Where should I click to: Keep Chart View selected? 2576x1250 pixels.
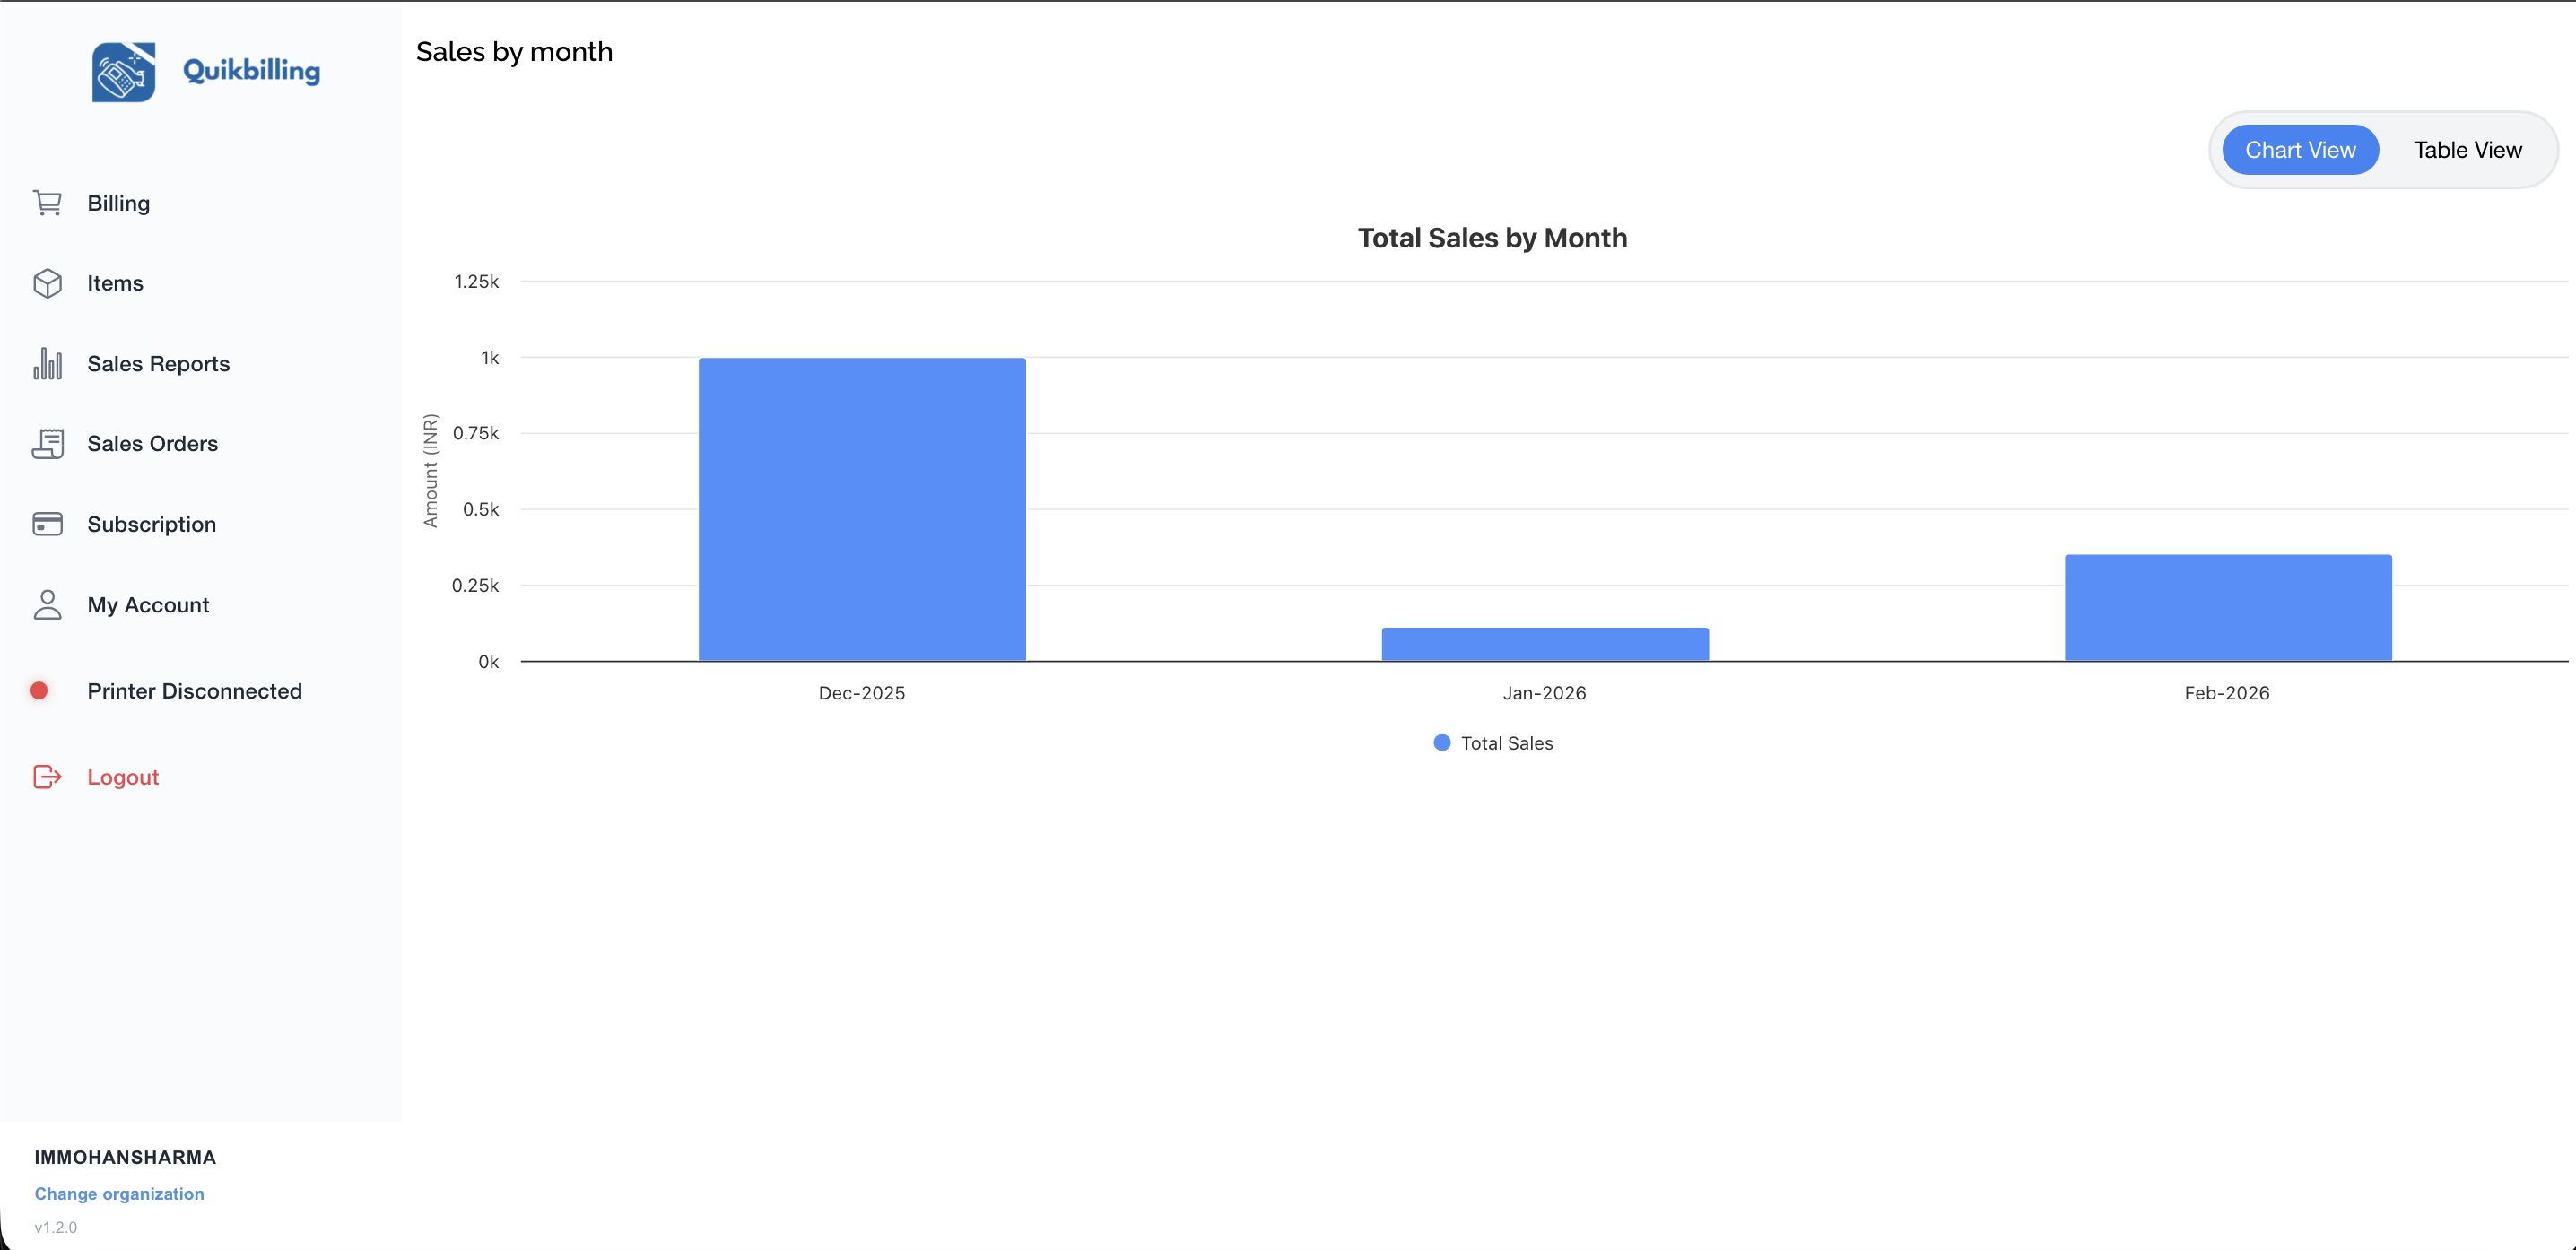tap(2299, 149)
